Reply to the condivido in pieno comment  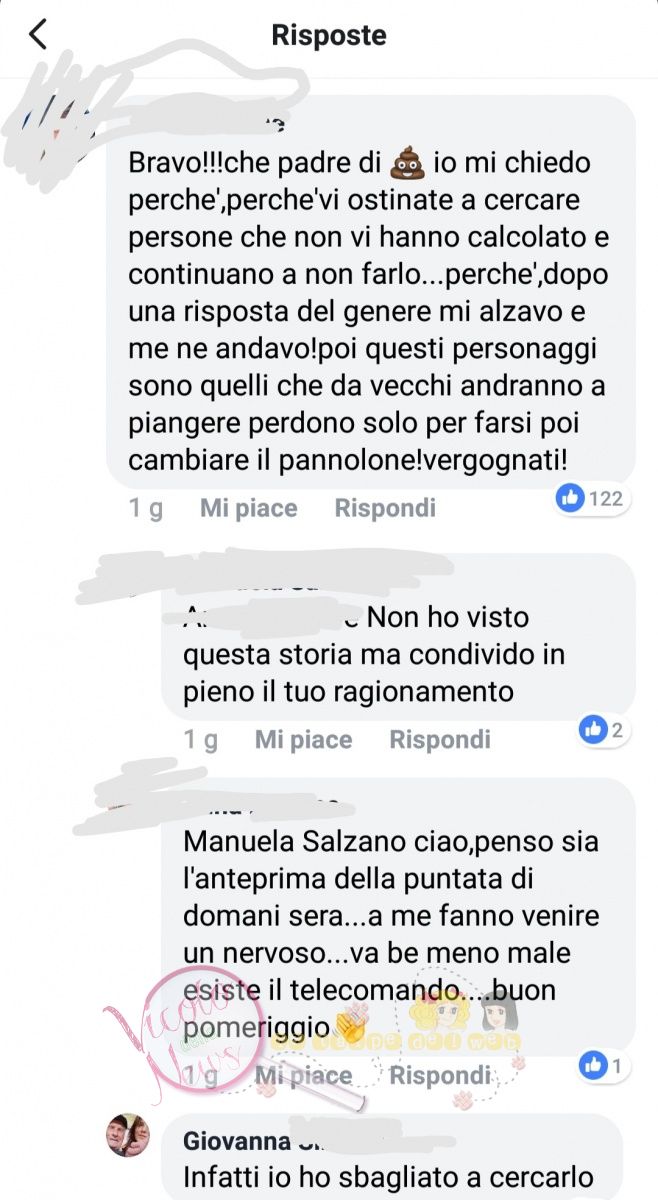point(440,740)
